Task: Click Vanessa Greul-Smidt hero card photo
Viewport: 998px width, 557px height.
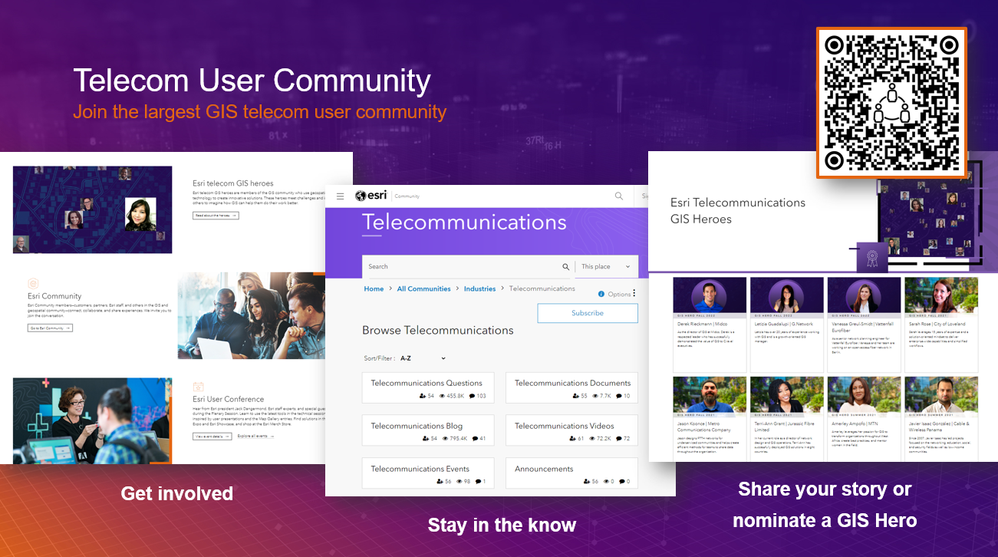Action: [x=864, y=295]
